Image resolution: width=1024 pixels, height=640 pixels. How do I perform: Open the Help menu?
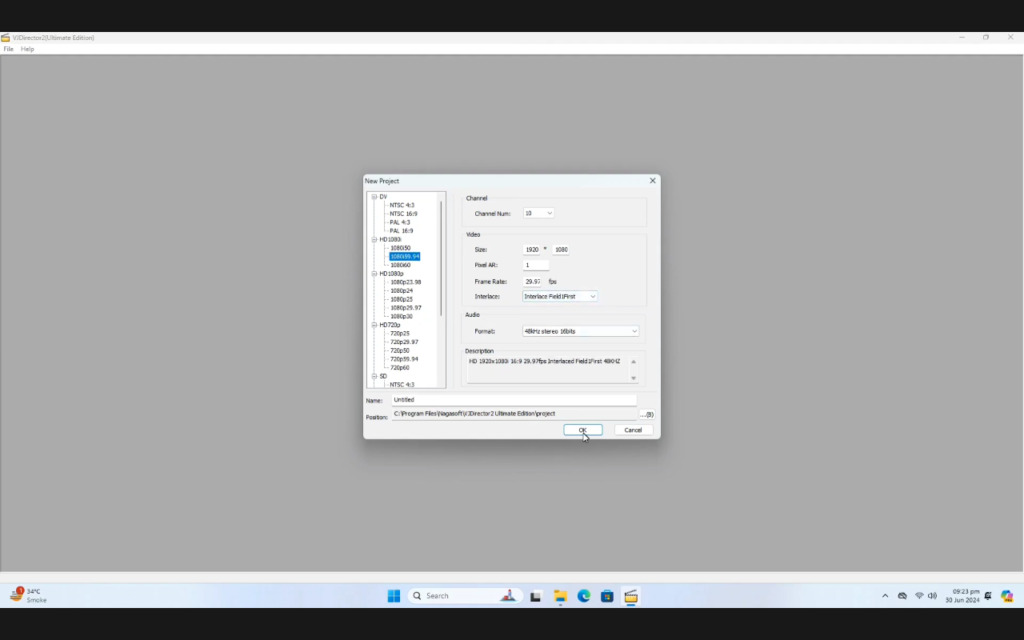pyautogui.click(x=27, y=49)
